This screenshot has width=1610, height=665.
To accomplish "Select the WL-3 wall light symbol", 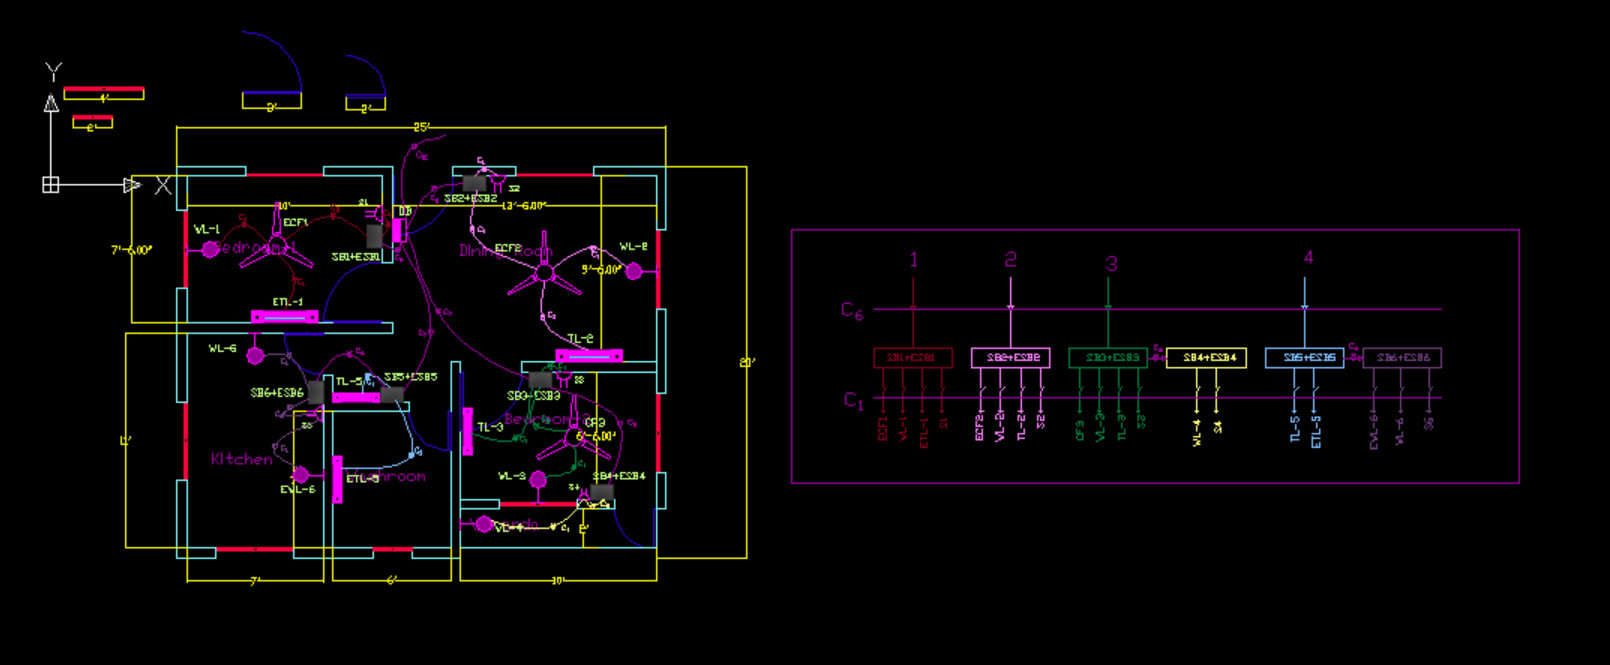I will coord(538,480).
